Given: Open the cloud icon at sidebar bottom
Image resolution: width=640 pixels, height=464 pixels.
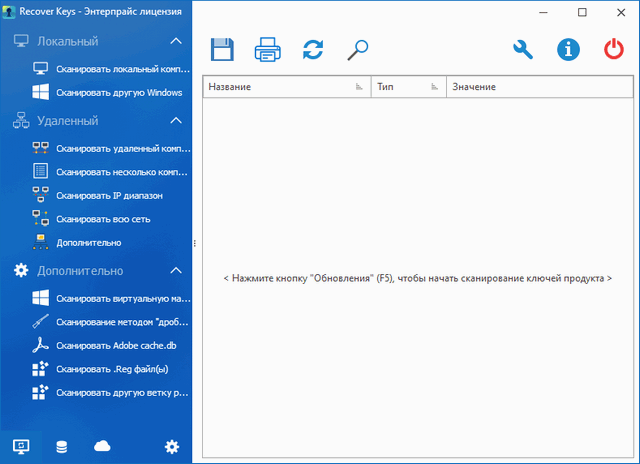Looking at the screenshot, I should click(x=101, y=446).
